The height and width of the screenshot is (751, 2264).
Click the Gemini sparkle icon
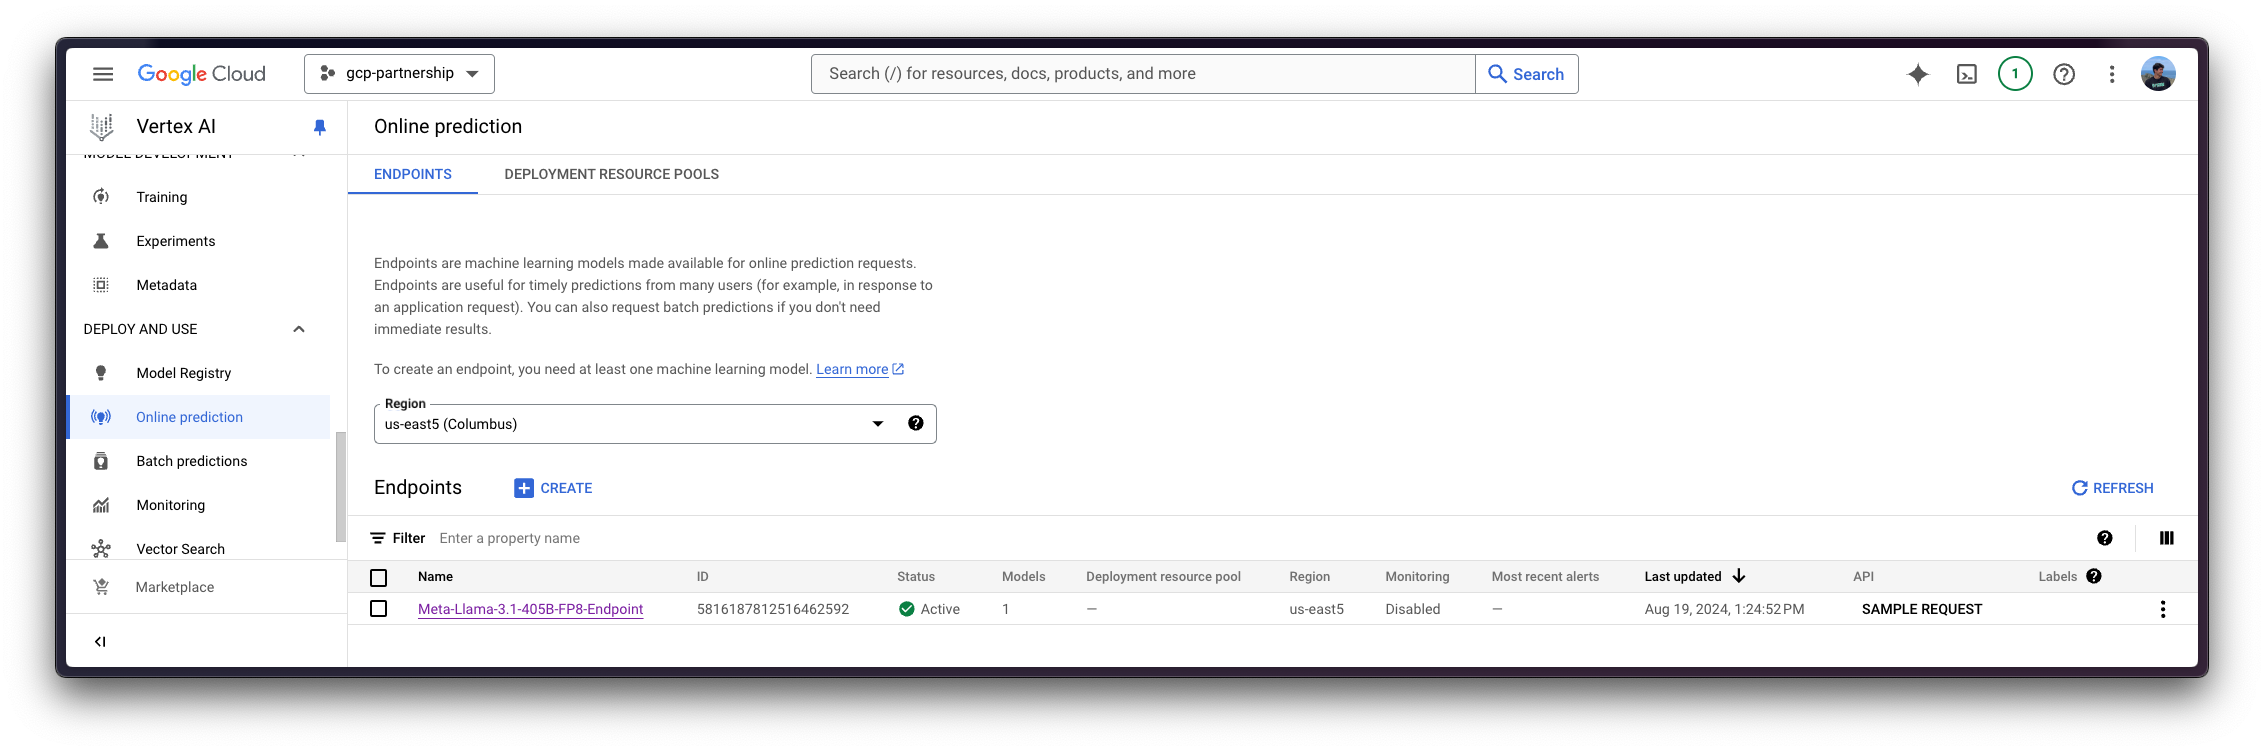pyautogui.click(x=1917, y=74)
